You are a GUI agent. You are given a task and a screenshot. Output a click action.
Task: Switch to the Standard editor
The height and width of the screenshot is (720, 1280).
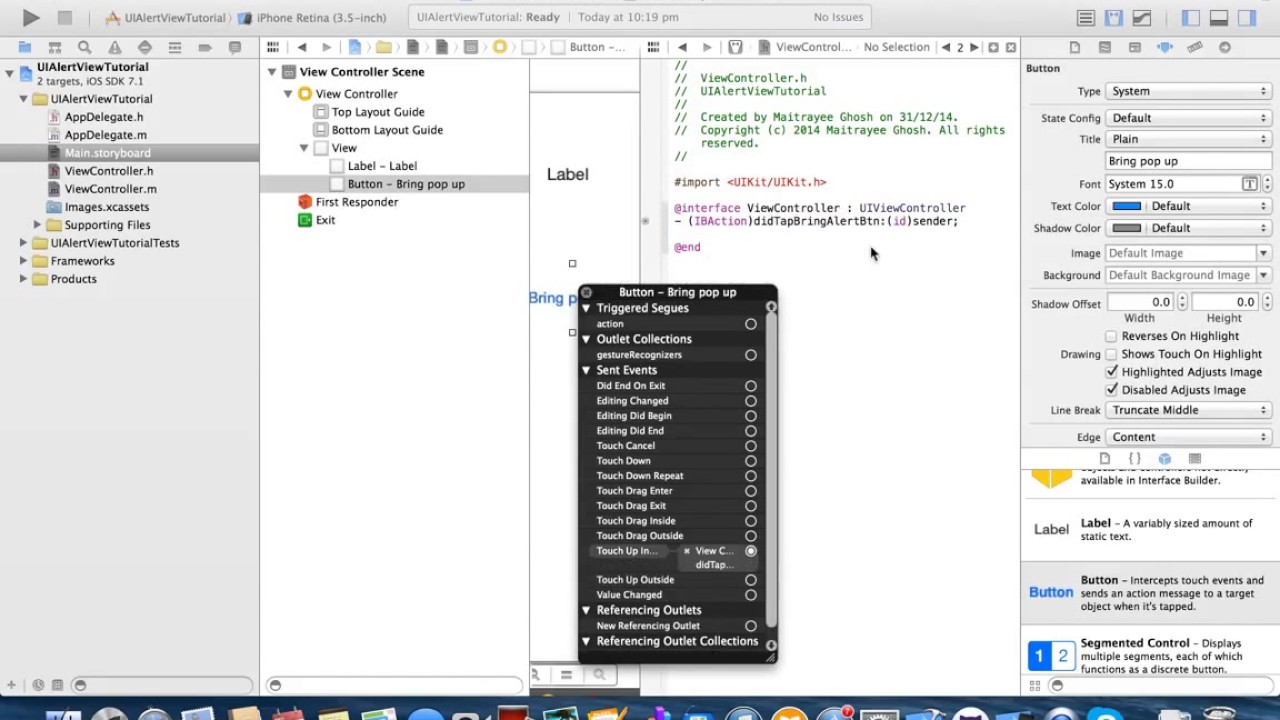1086,18
